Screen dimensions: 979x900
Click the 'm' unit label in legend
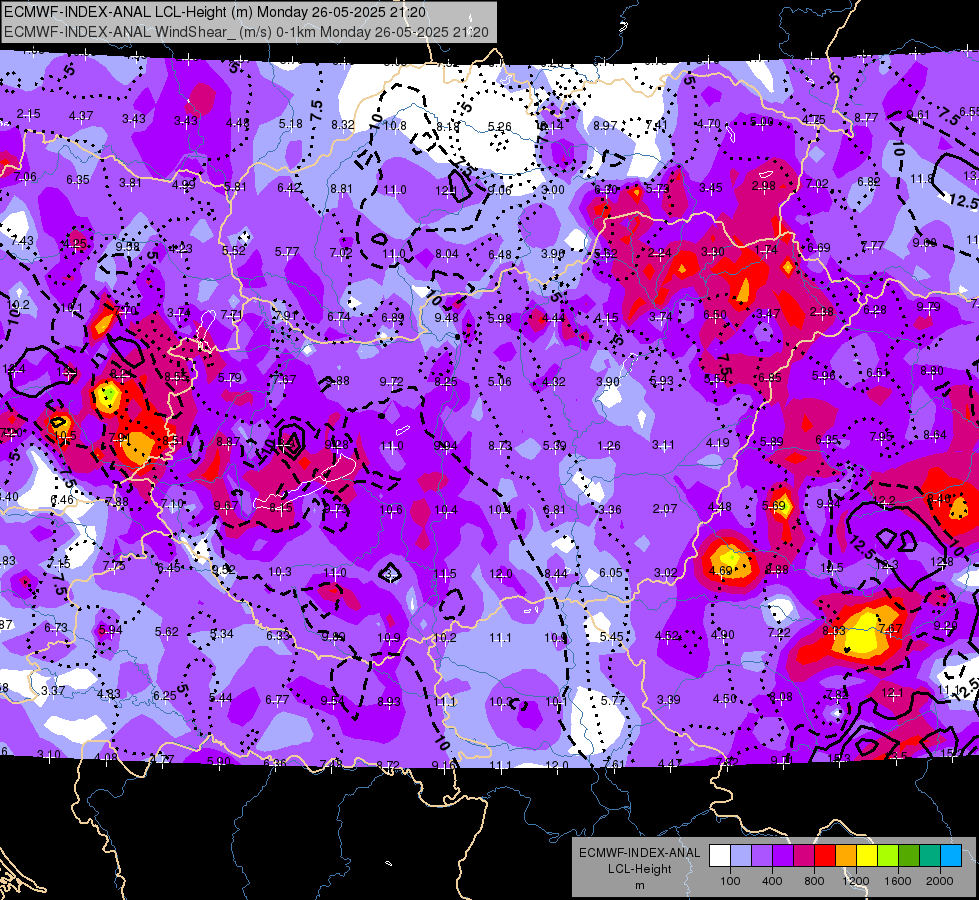pos(639,886)
